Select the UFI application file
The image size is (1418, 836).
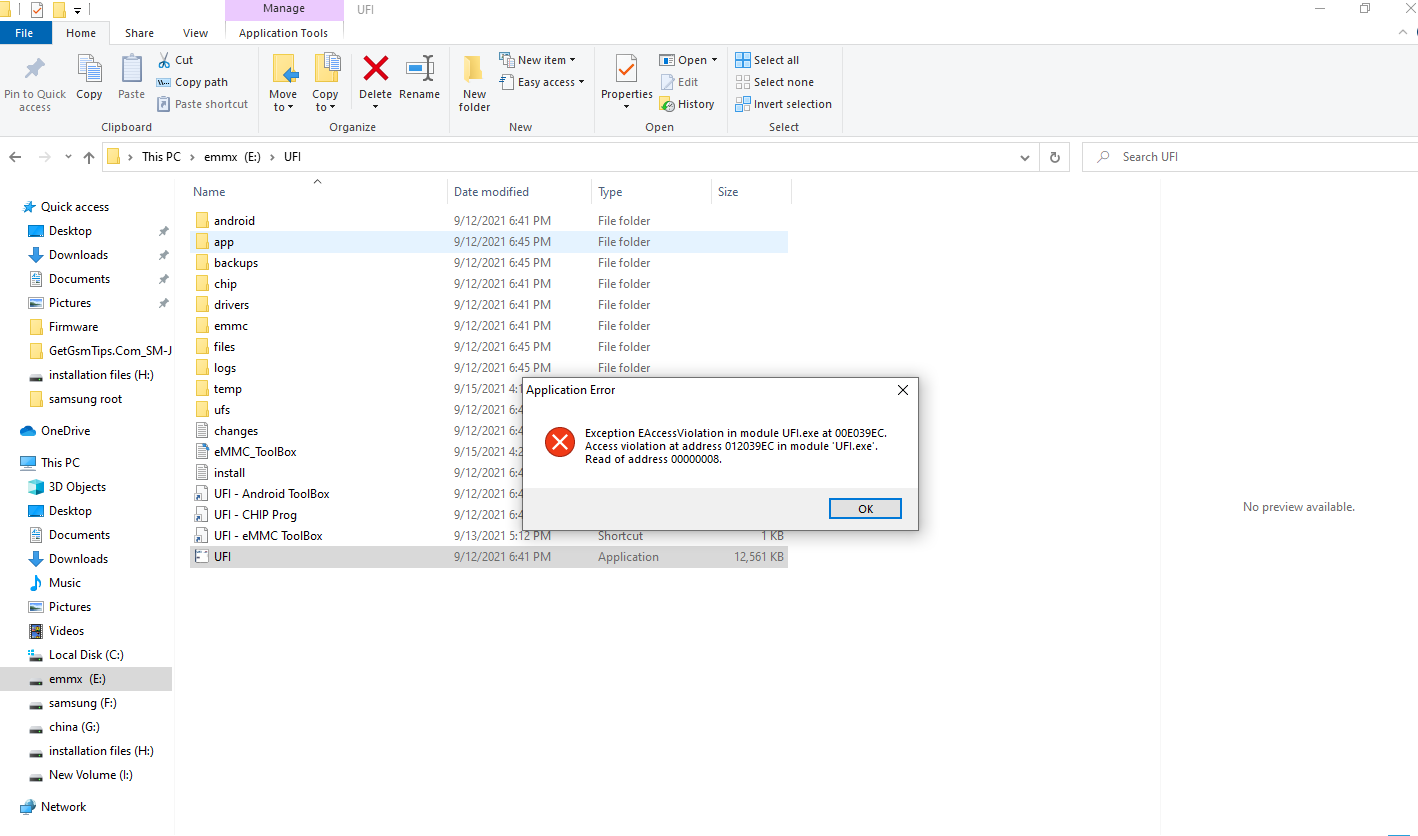point(489,557)
